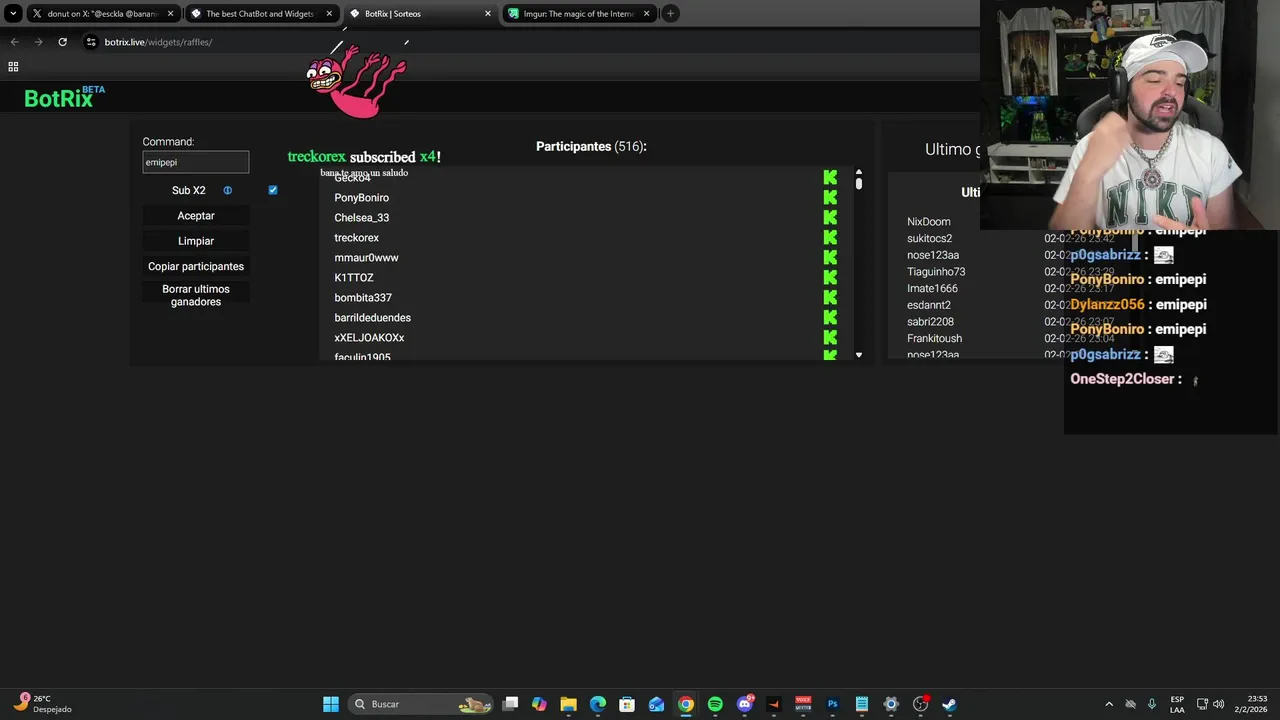
Task: Select participant barrildeduendes in the list
Action: [x=372, y=318]
